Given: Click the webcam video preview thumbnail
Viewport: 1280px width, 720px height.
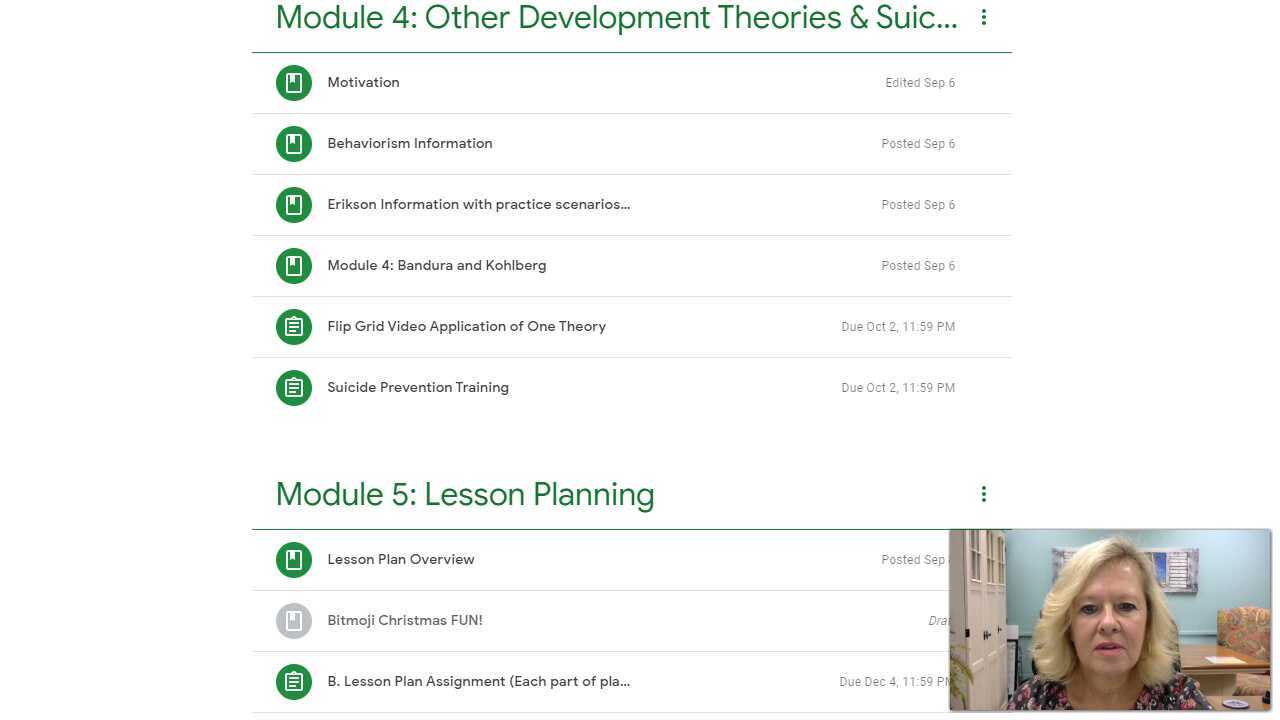Looking at the screenshot, I should pos(1110,618).
